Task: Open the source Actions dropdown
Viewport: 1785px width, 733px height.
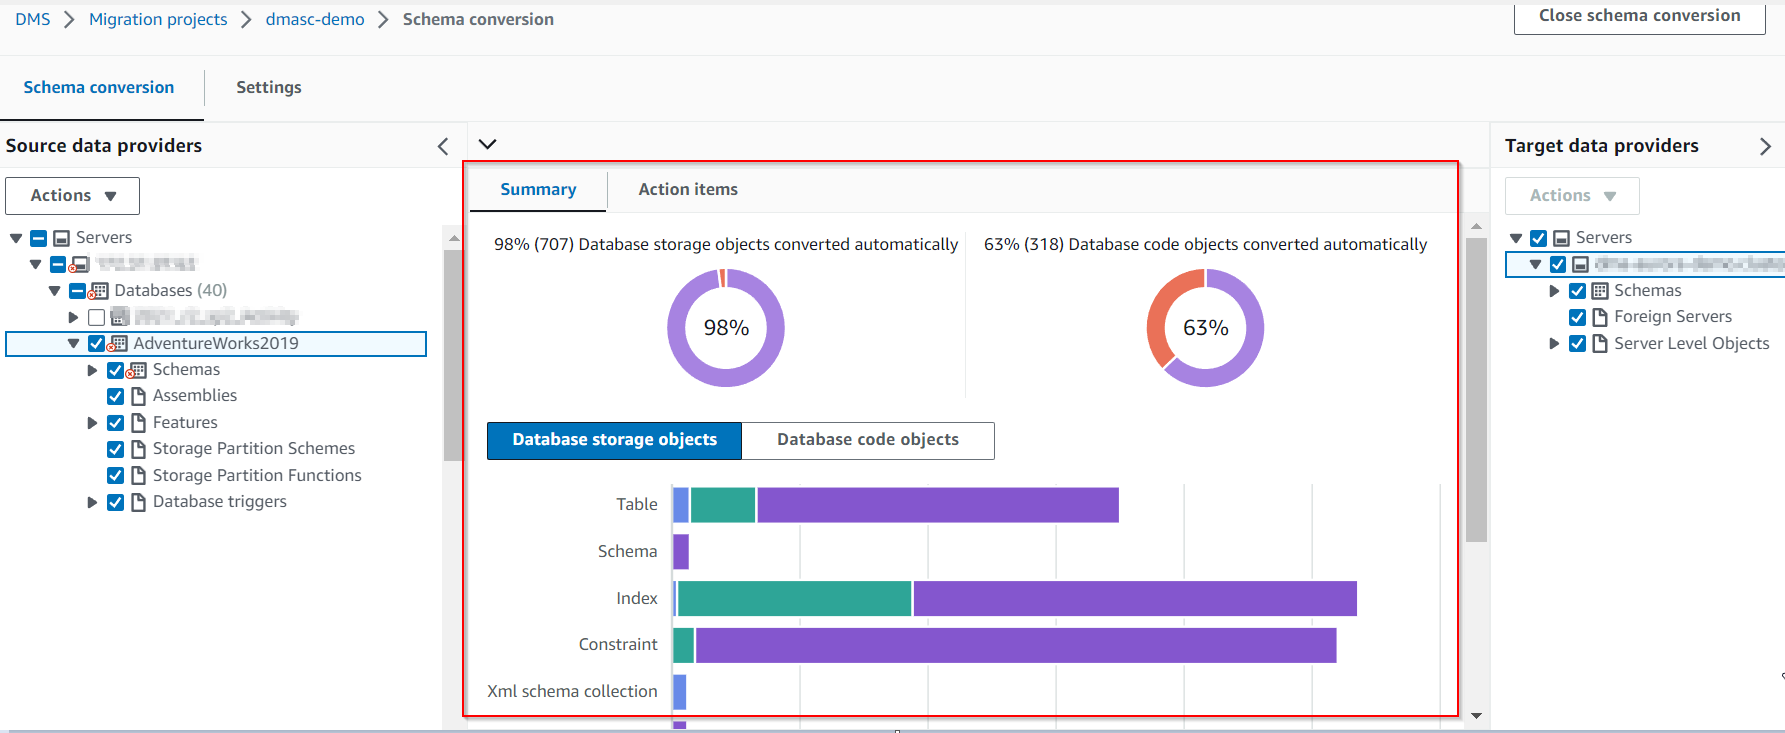Action: click(72, 196)
